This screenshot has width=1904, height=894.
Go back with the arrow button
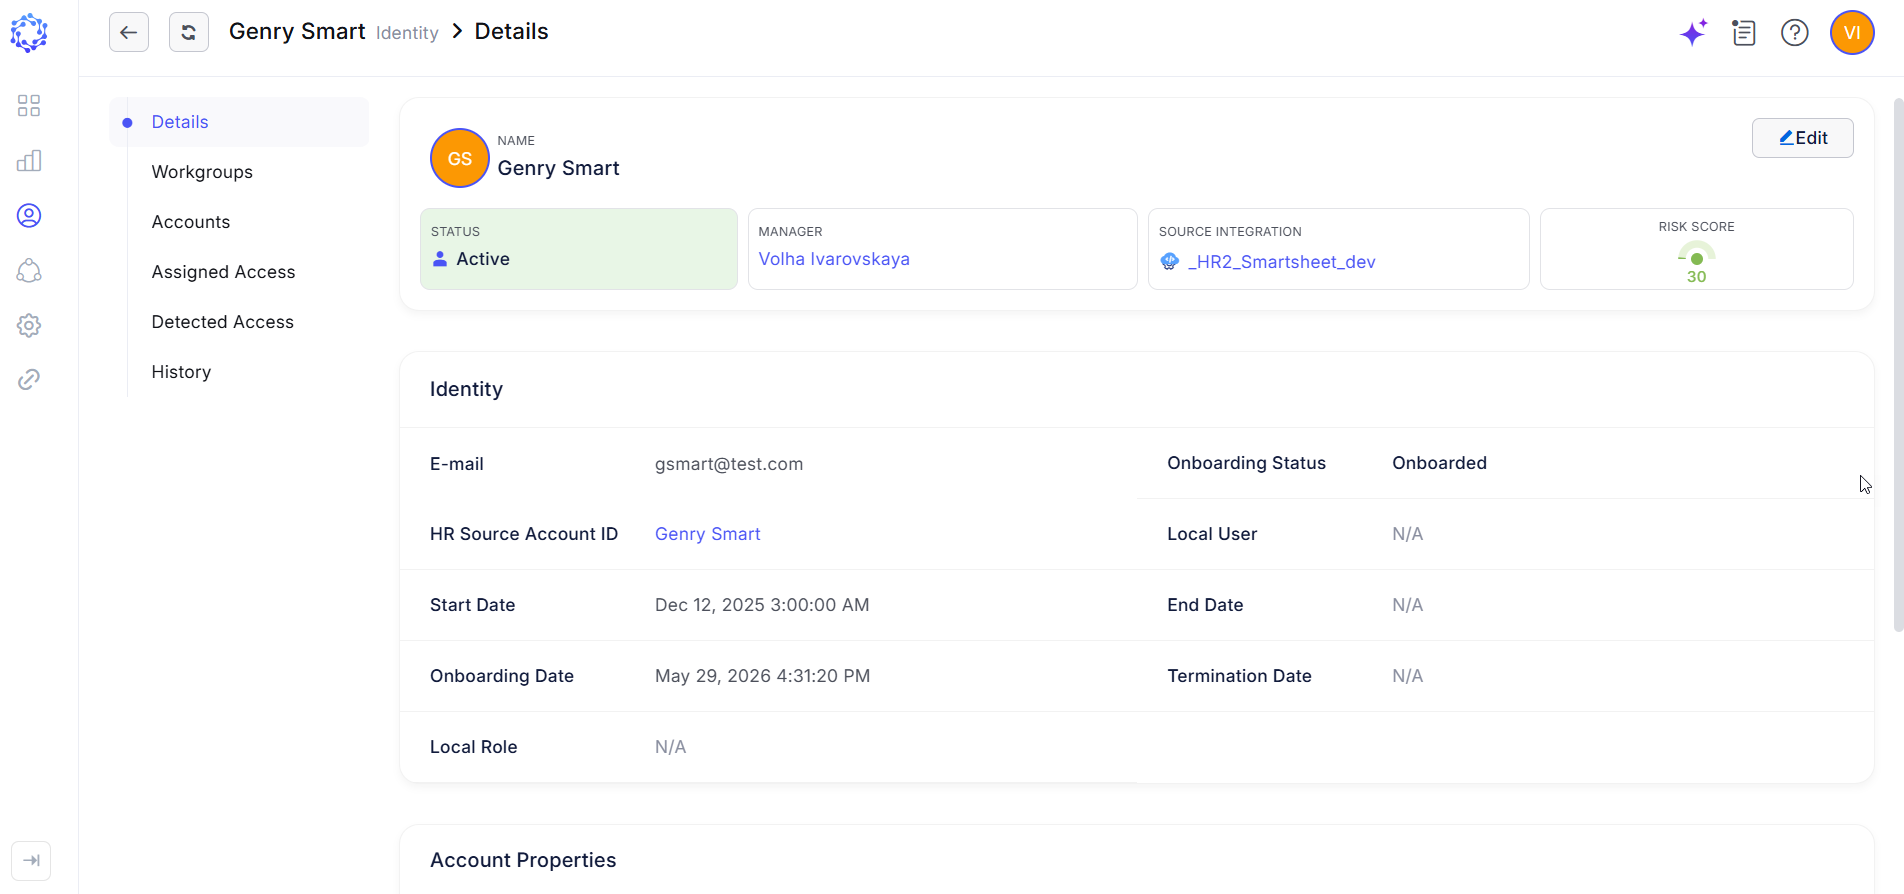tap(129, 32)
